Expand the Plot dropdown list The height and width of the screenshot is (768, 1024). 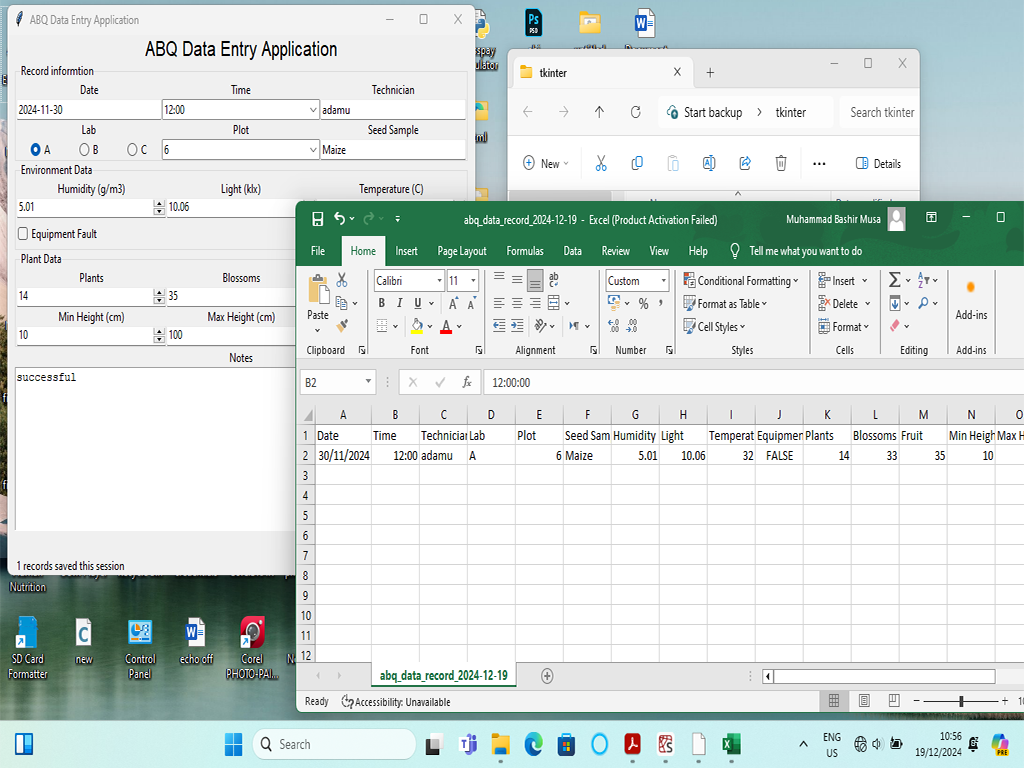tap(312, 150)
